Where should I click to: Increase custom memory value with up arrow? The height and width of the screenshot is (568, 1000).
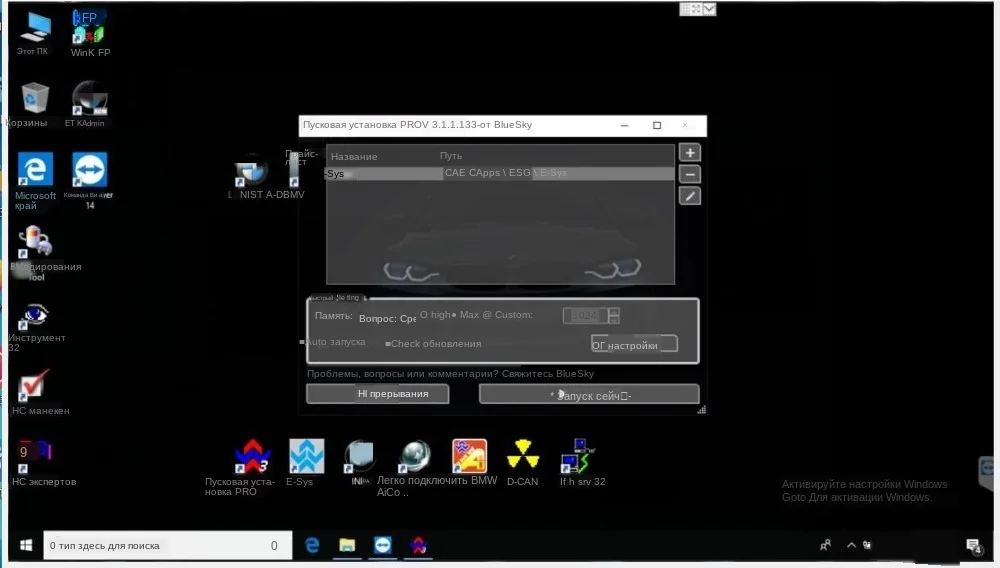tap(614, 312)
